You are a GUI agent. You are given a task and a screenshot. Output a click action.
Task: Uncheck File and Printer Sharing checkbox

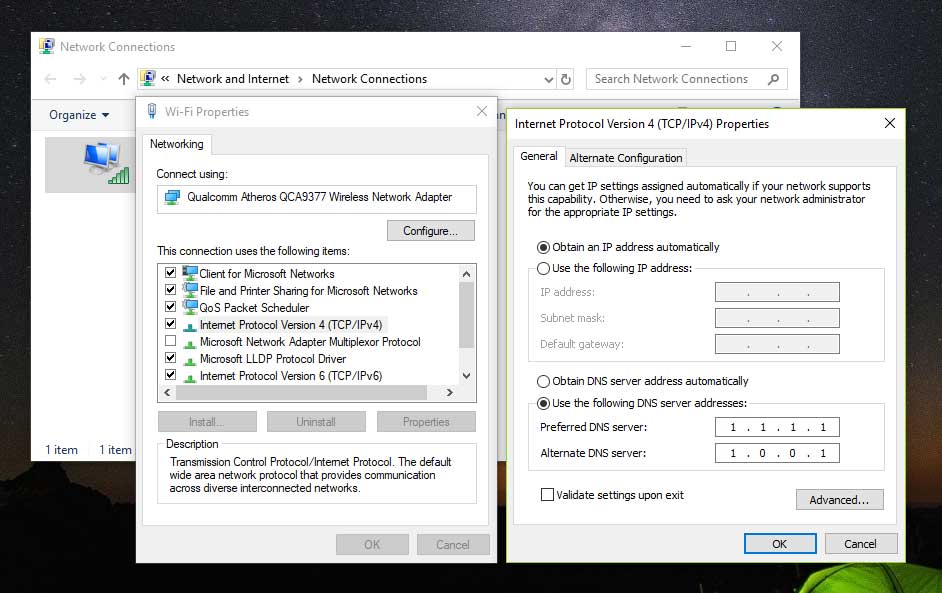[171, 290]
